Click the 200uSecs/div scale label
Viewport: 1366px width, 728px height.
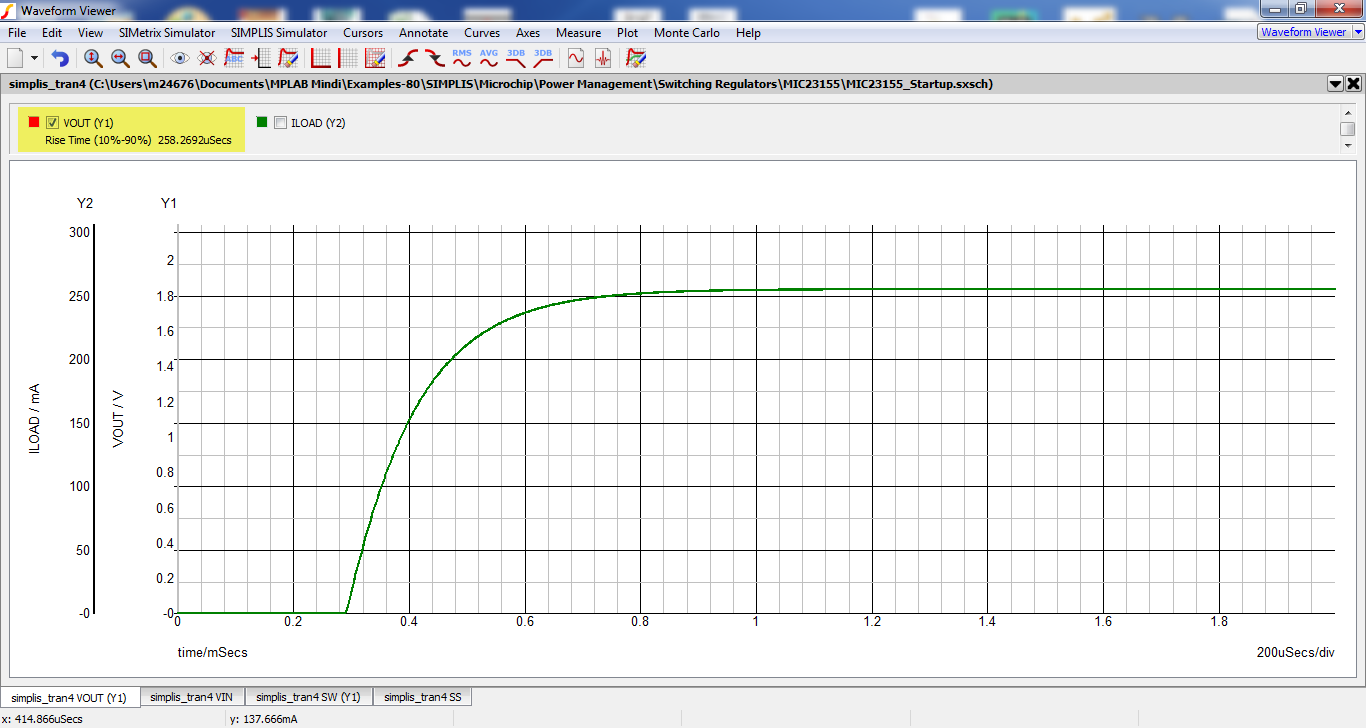[1296, 652]
